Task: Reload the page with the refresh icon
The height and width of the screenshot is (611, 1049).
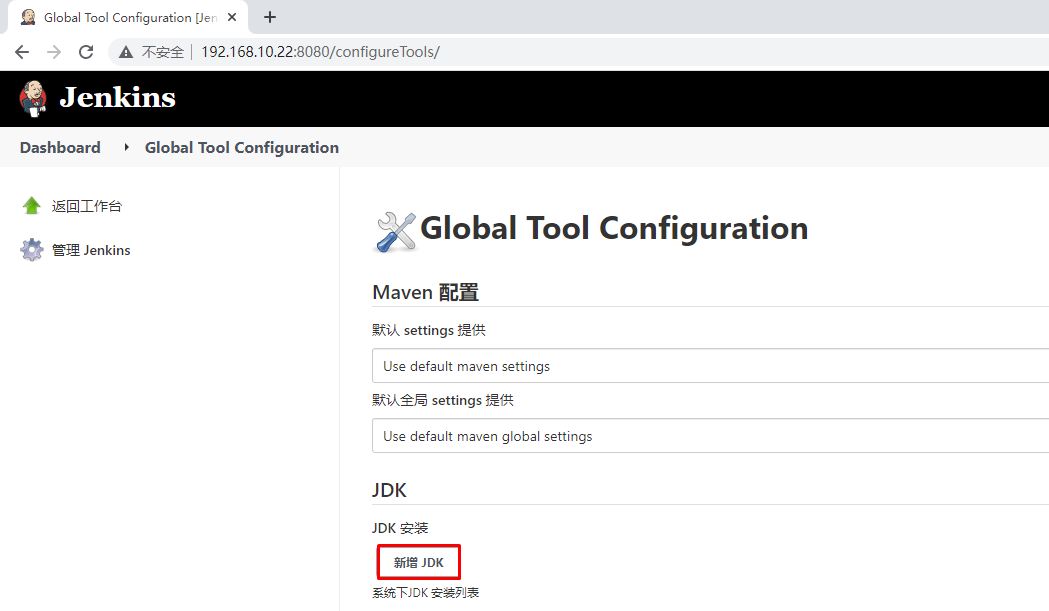Action: pyautogui.click(x=86, y=52)
